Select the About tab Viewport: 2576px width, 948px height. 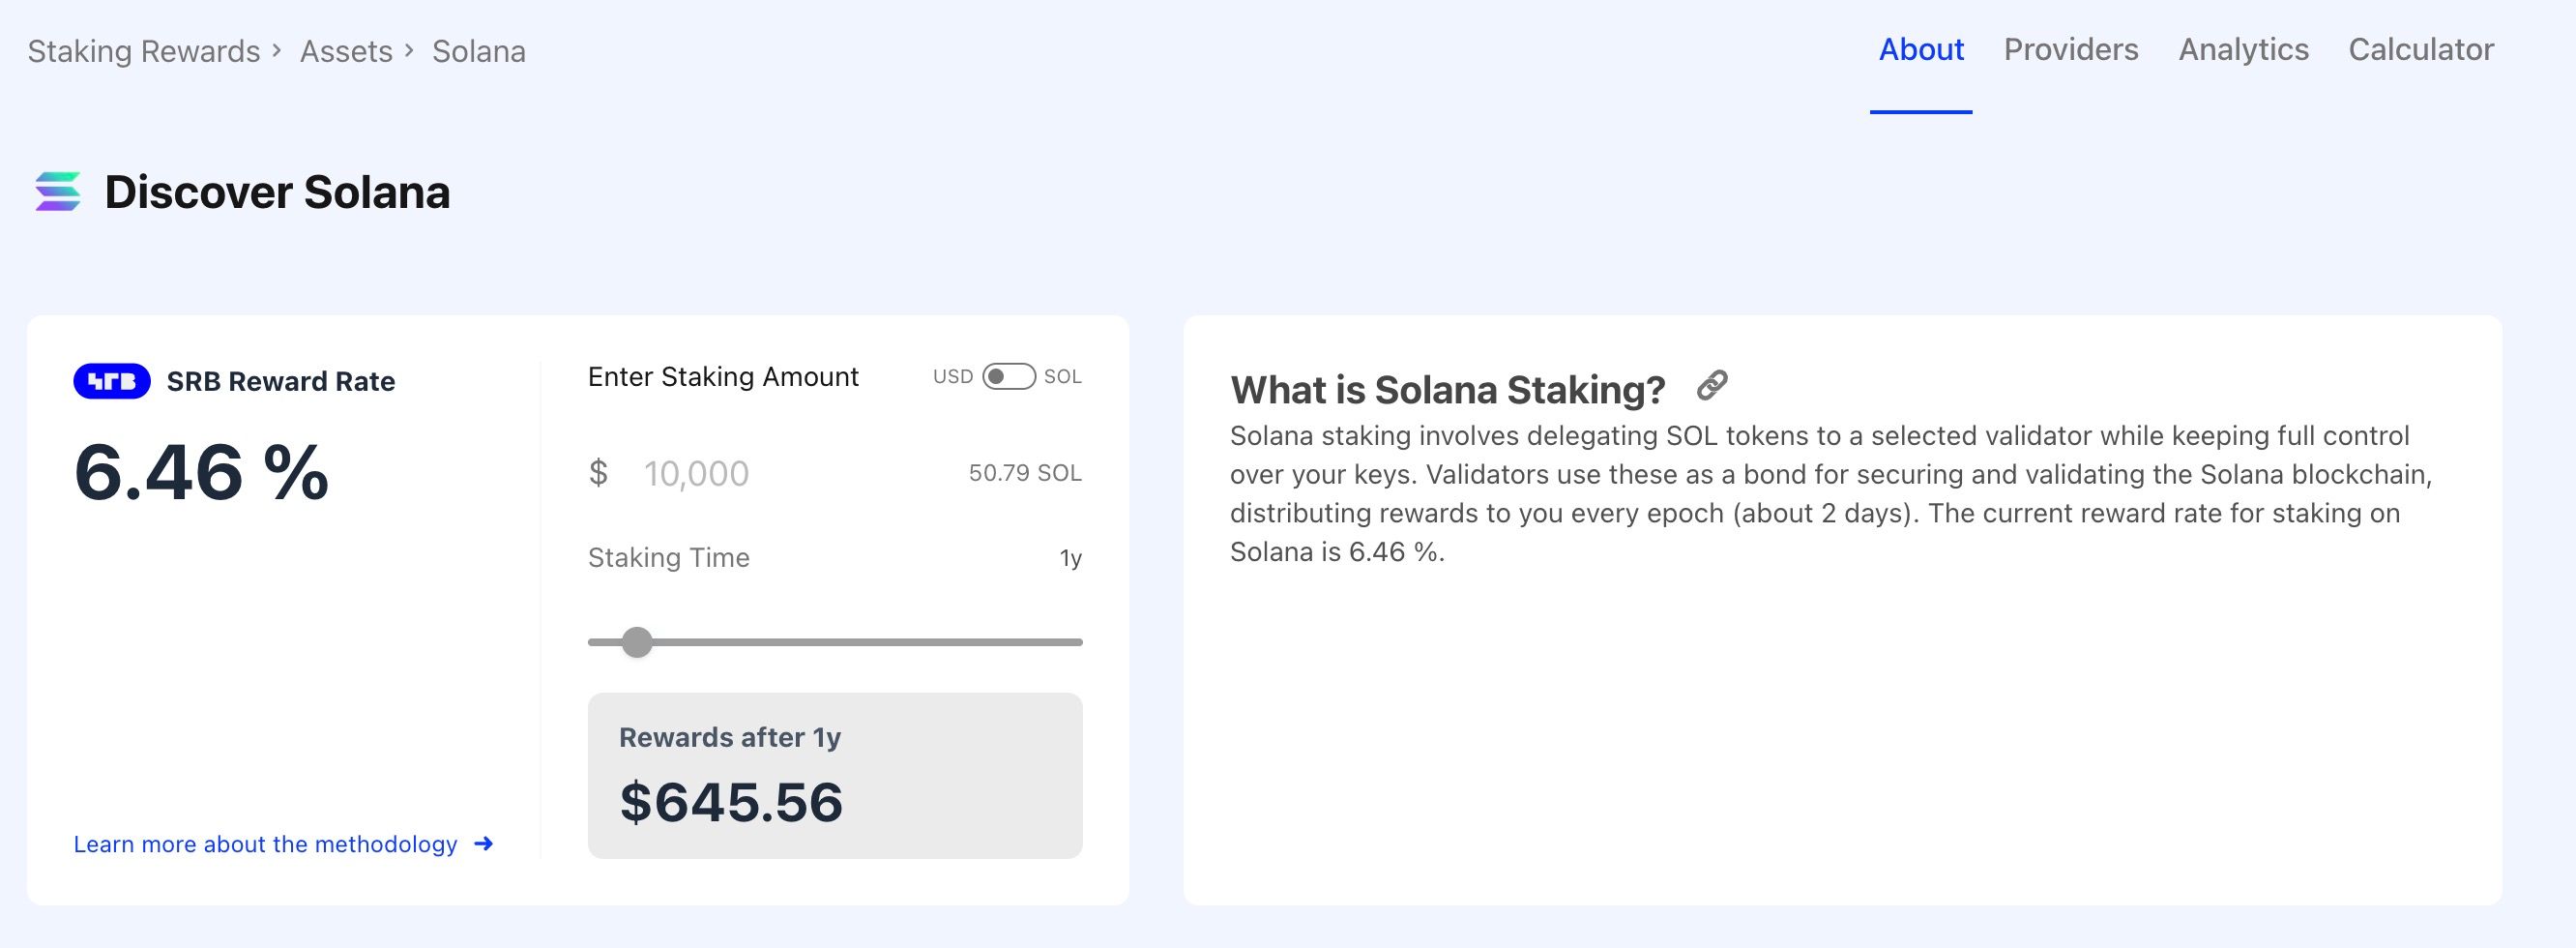coord(1920,50)
